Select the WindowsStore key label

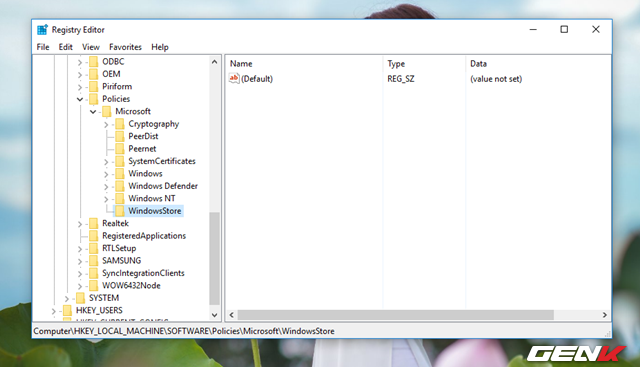coord(155,211)
